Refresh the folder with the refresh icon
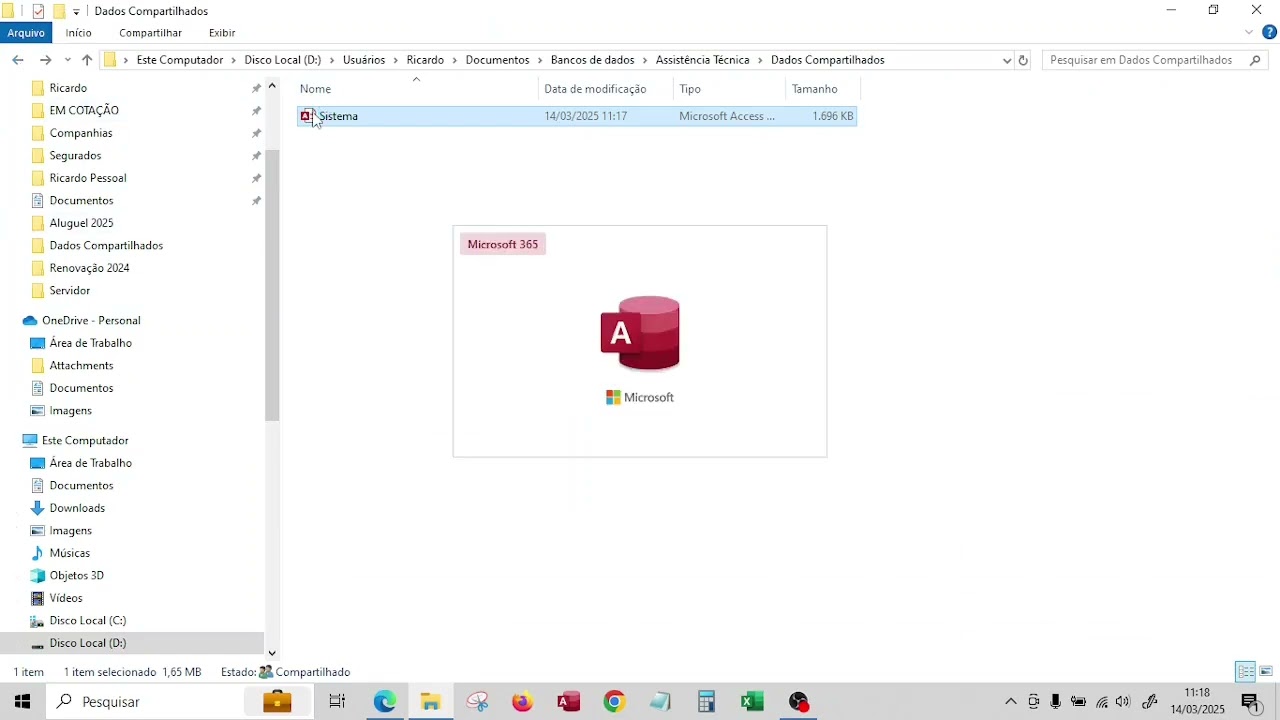The image size is (1280, 720). tap(1023, 60)
